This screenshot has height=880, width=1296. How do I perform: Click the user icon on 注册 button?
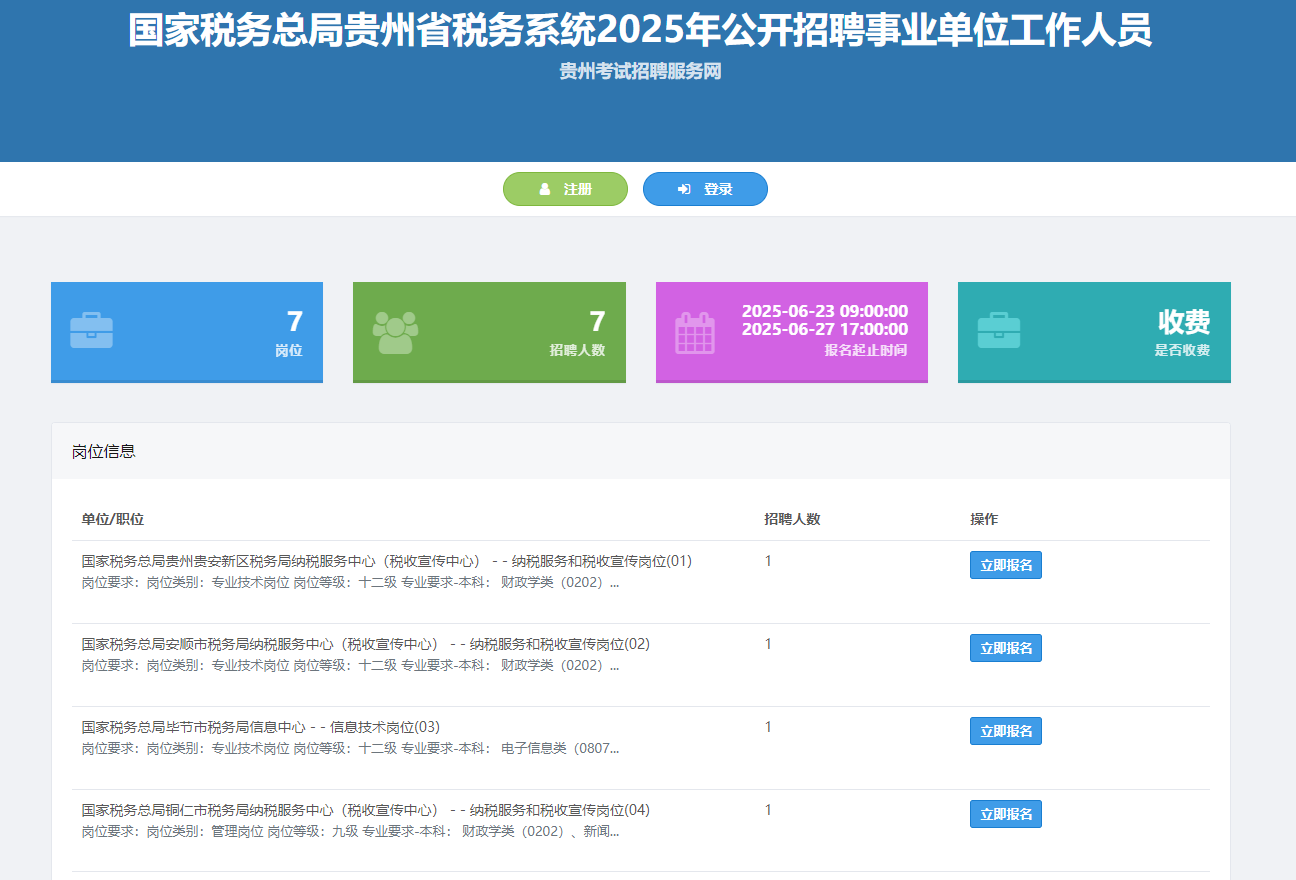[x=545, y=189]
